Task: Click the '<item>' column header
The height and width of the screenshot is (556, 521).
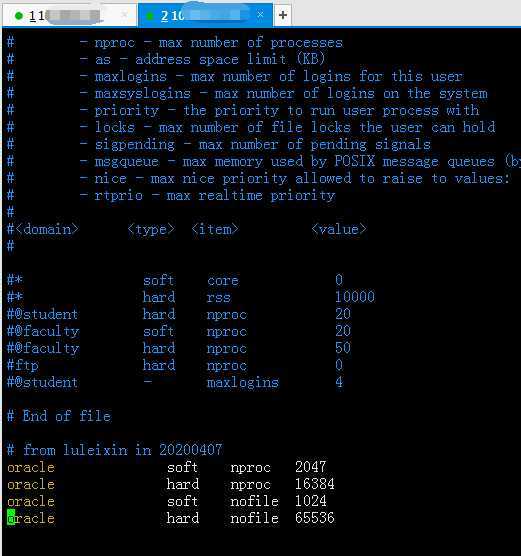Action: coord(215,229)
